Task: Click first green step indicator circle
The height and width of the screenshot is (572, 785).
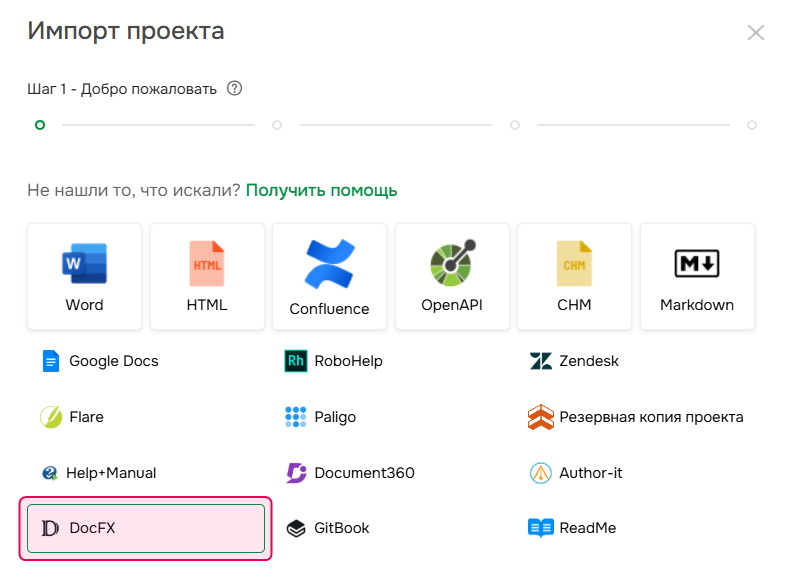Action: [40, 125]
